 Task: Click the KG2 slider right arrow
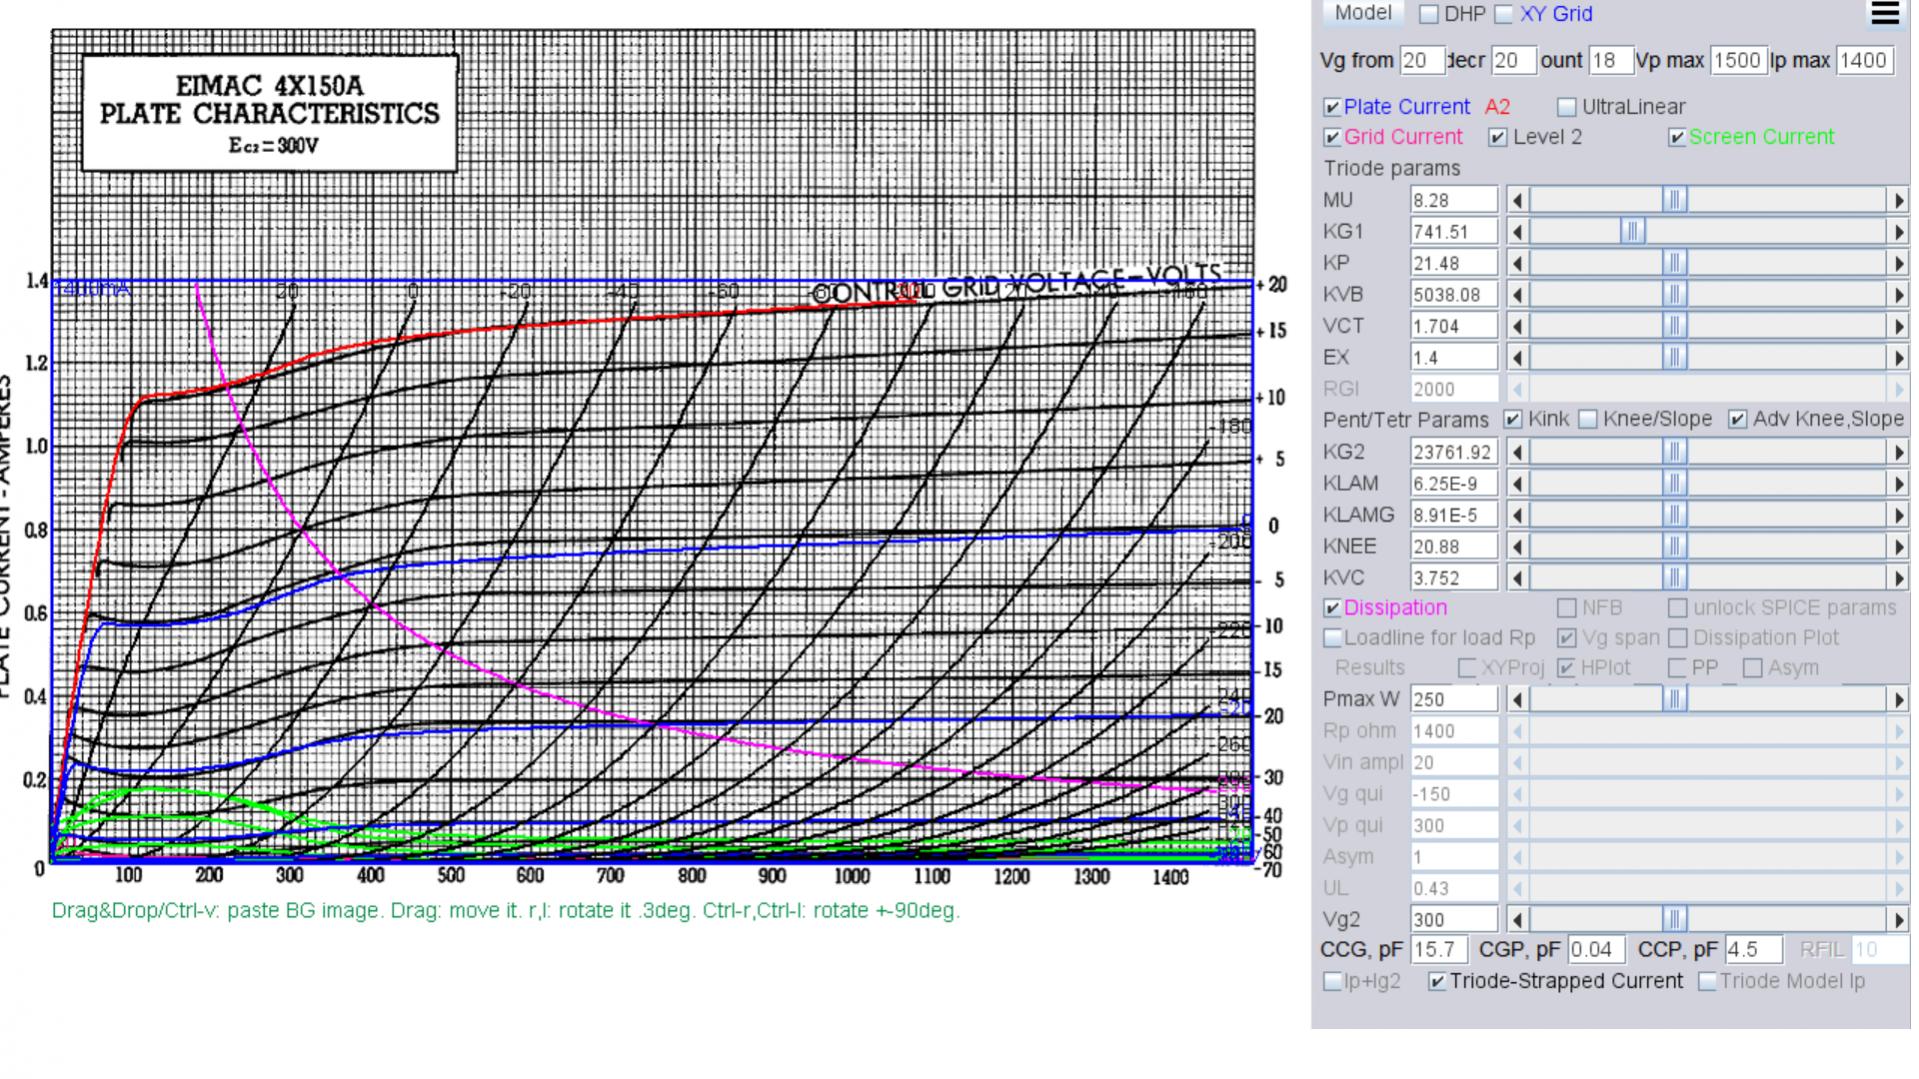(x=1898, y=452)
